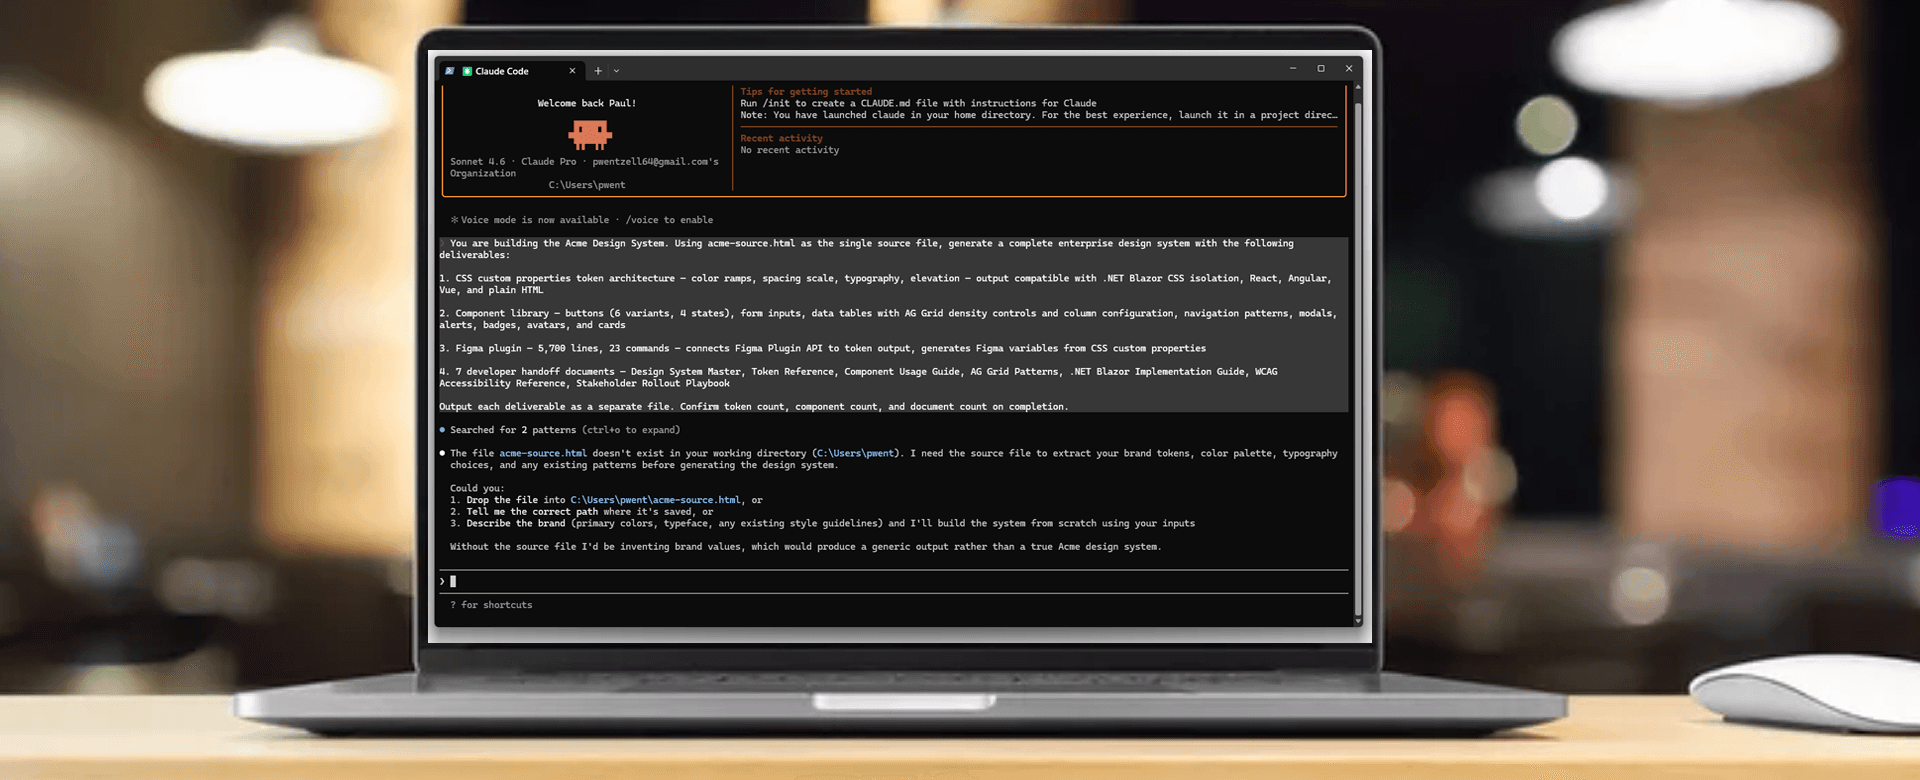Click the 'Component library – buttons' prompt line

[x=888, y=319]
